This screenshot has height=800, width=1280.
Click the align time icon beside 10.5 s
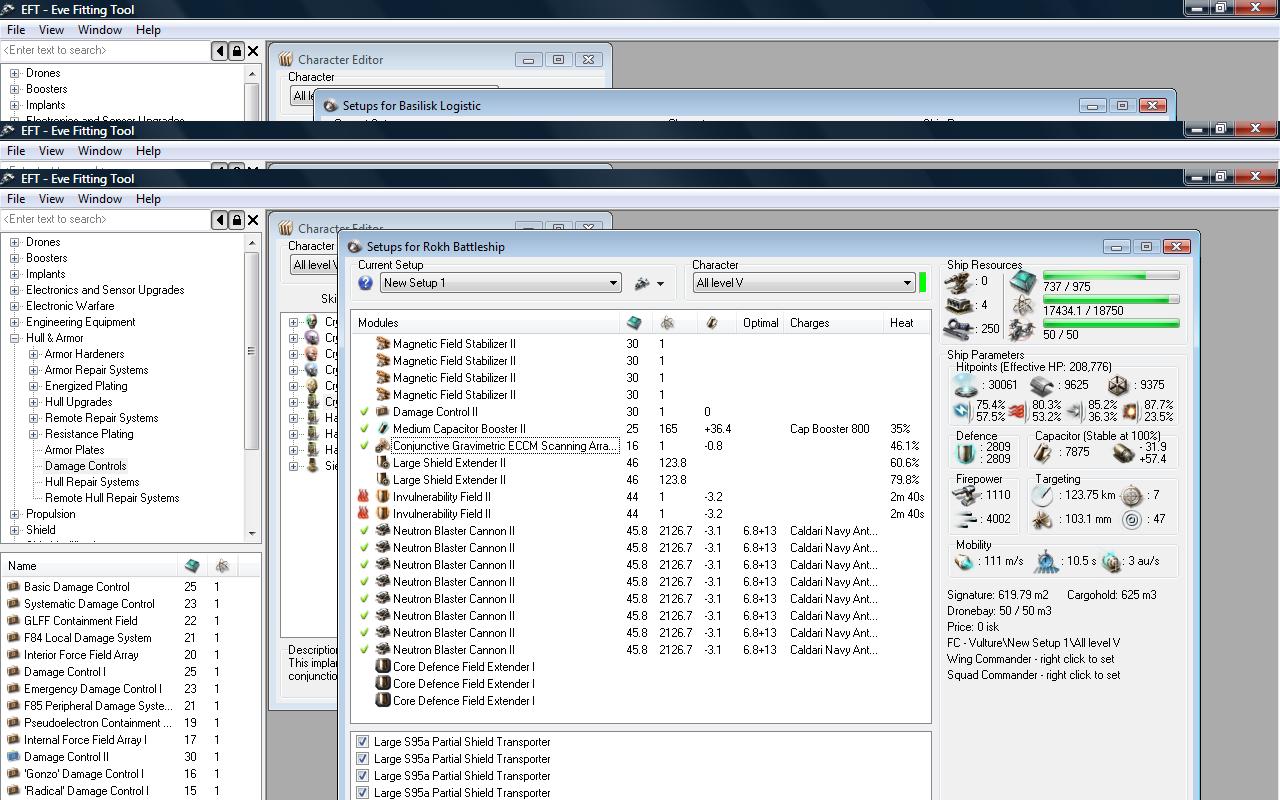point(1046,561)
